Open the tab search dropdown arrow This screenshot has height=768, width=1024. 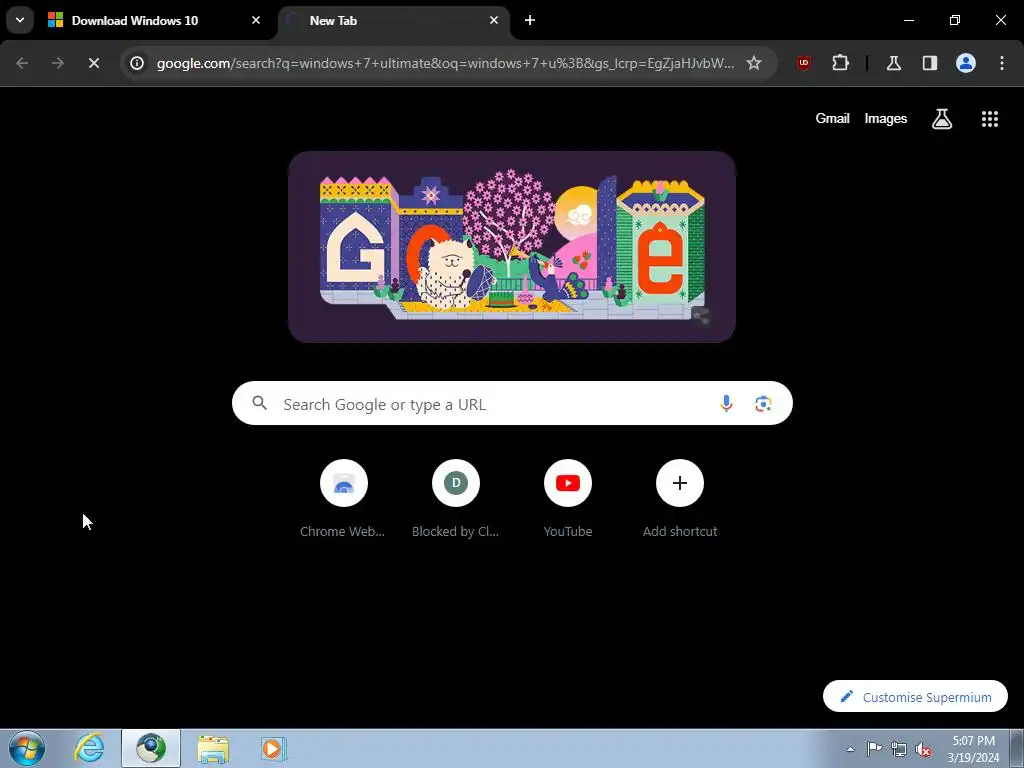coord(20,20)
